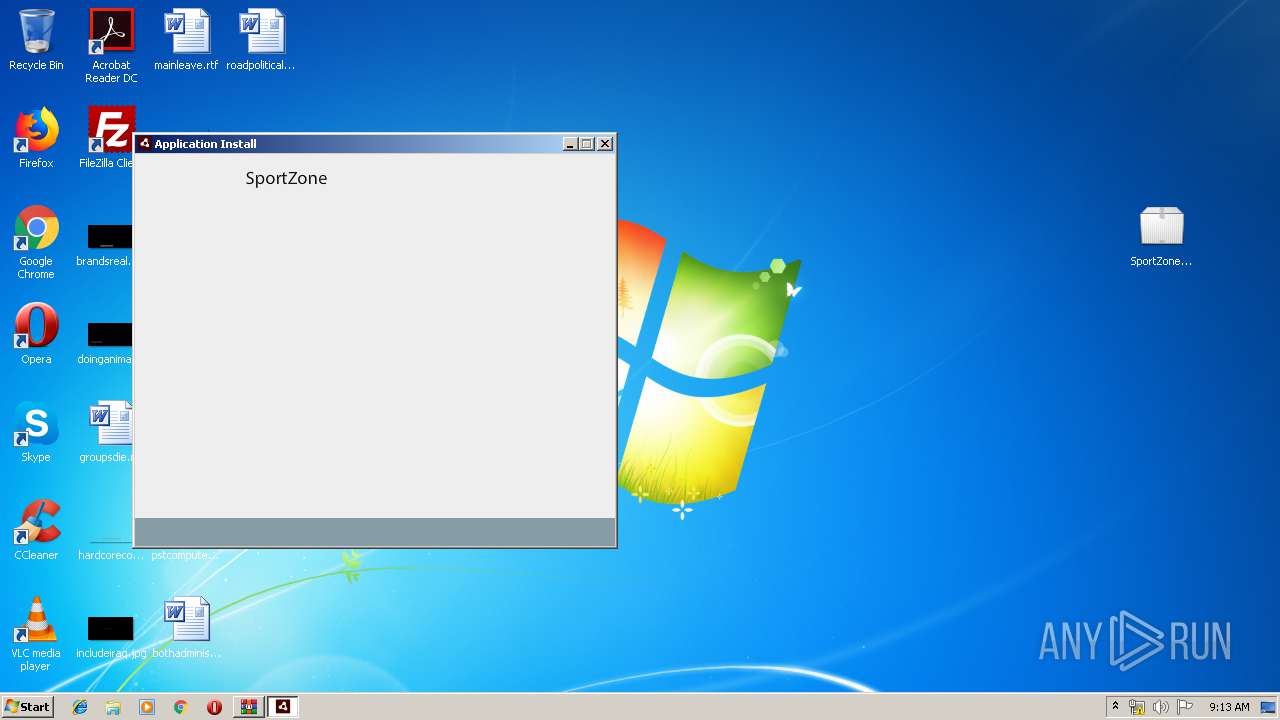The height and width of the screenshot is (720, 1280).
Task: Open the volume speaker tray icon
Action: (1161, 707)
